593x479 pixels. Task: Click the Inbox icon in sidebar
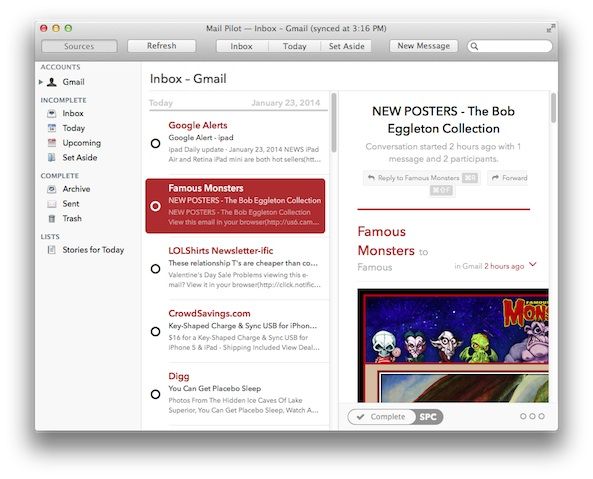[52, 113]
